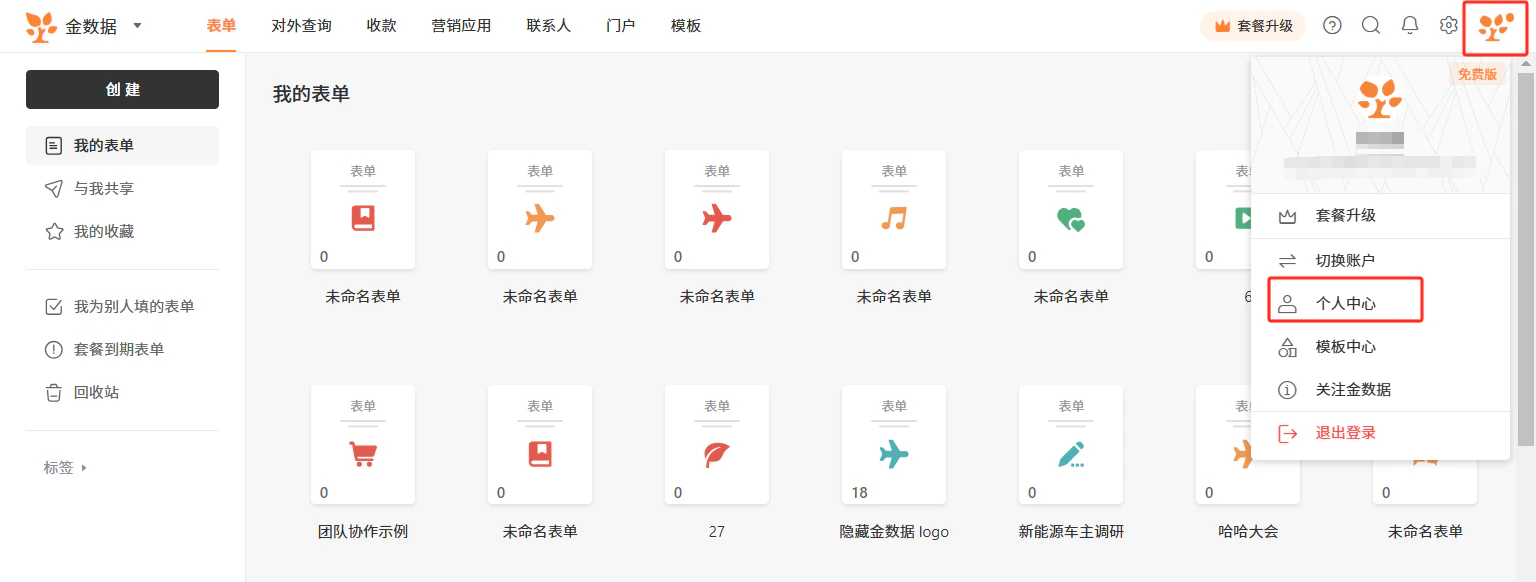Open 个人中心 from the account menu

pyautogui.click(x=1380, y=303)
